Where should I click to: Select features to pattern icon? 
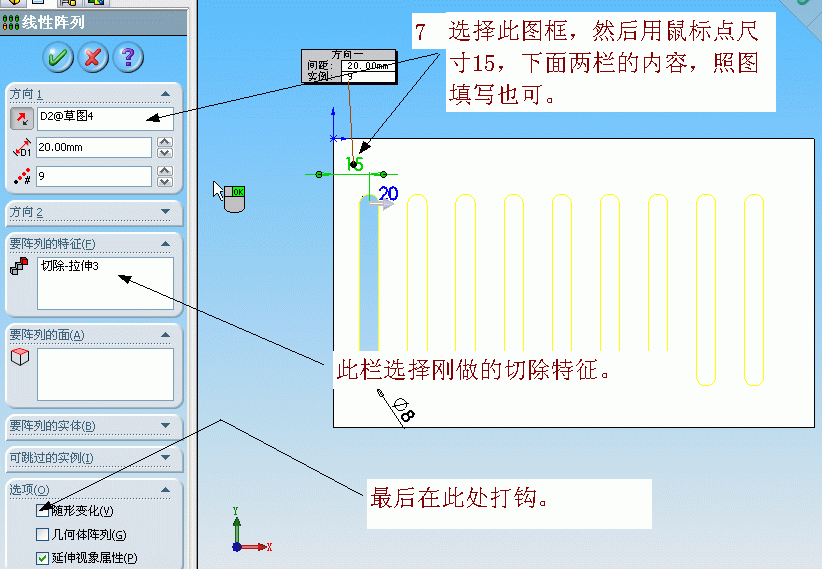pos(19,266)
